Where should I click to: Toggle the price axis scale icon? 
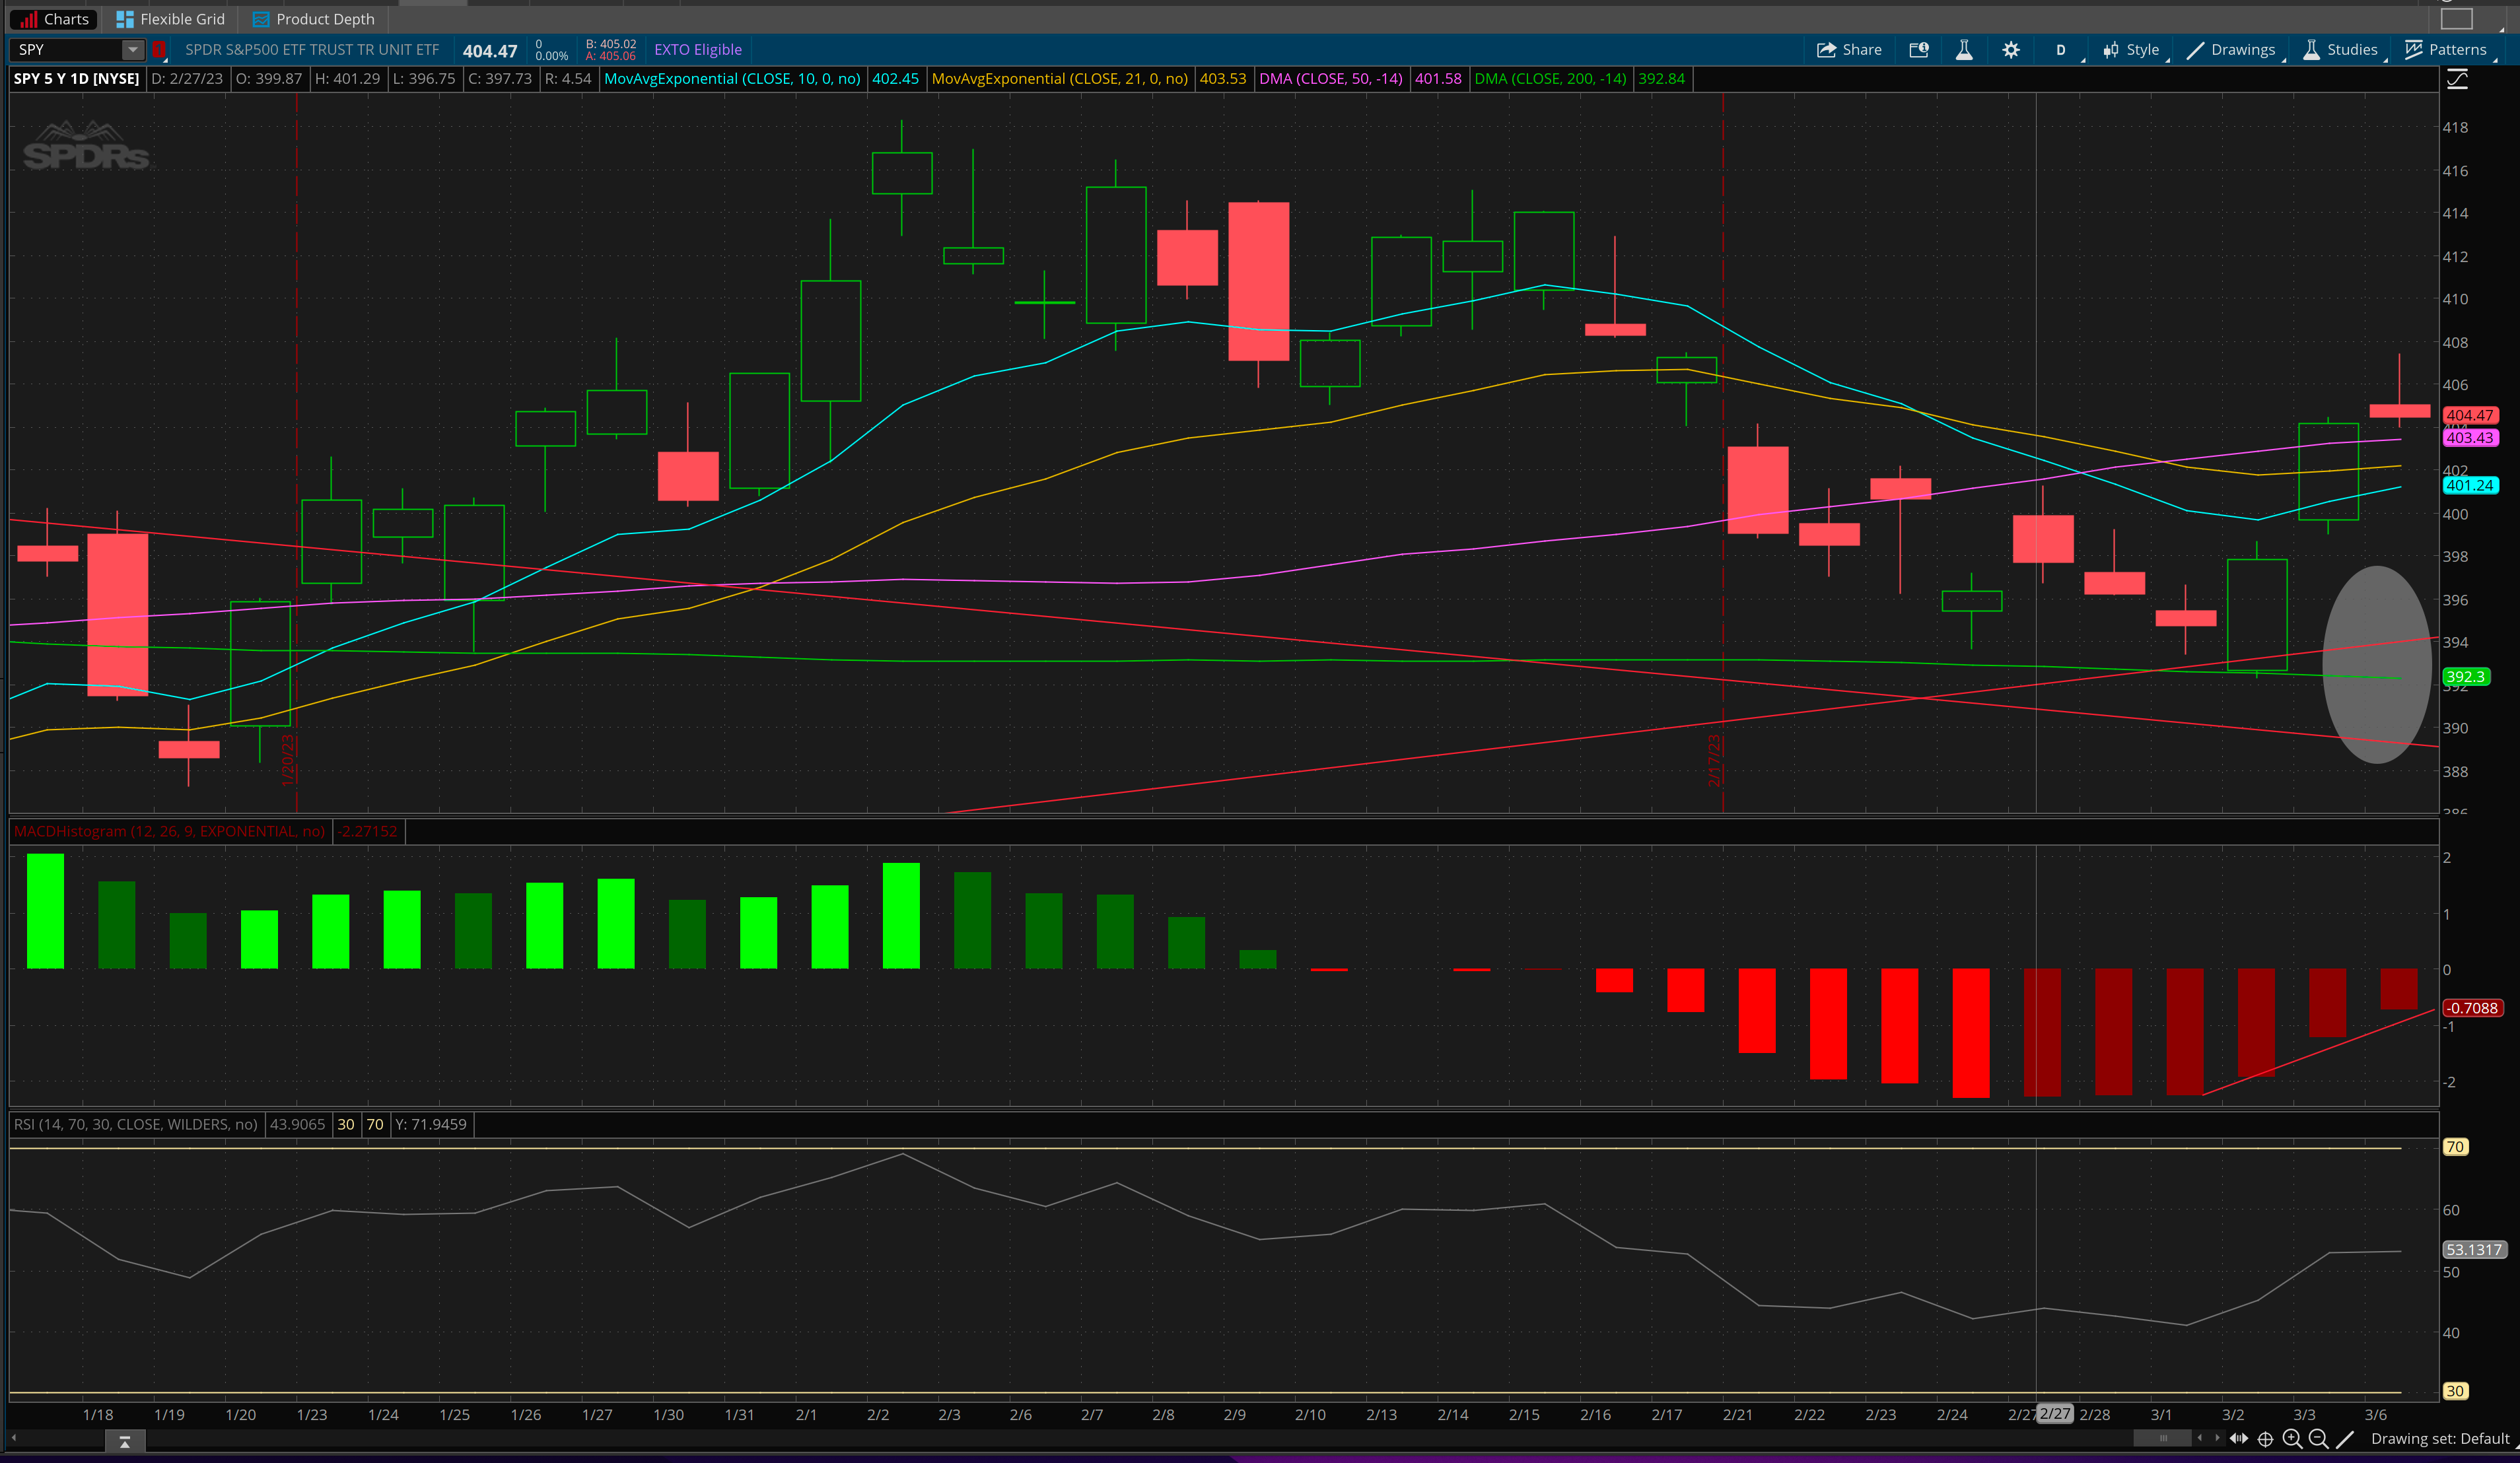2457,80
